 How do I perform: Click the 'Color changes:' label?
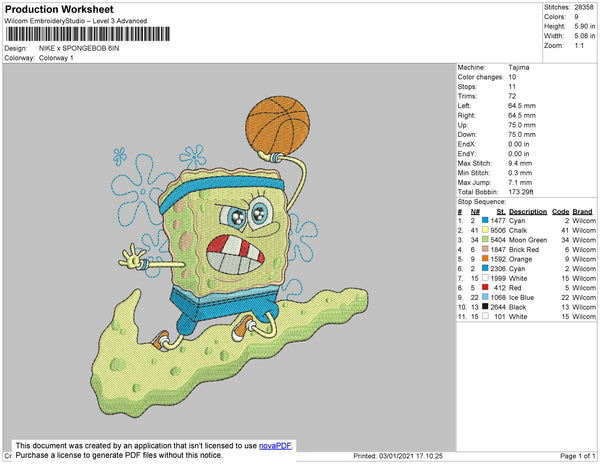tap(481, 77)
